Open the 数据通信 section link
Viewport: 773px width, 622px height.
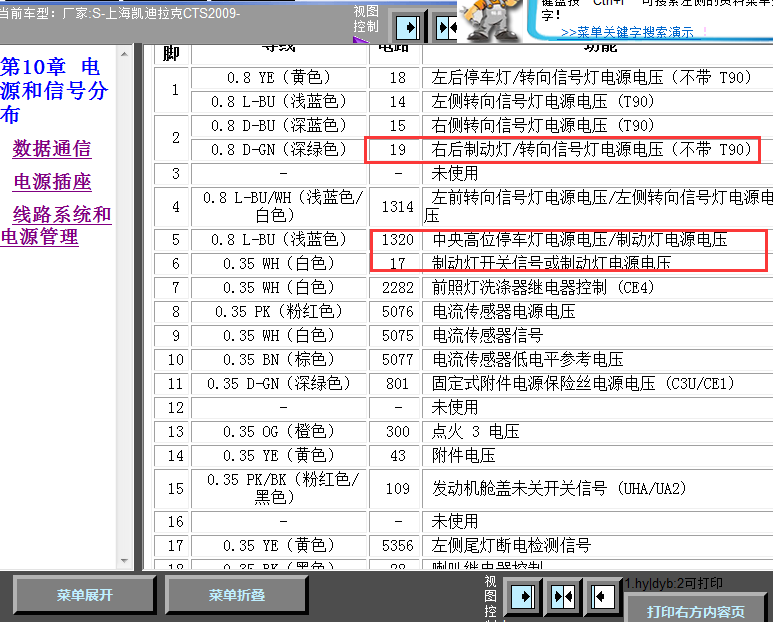click(52, 149)
